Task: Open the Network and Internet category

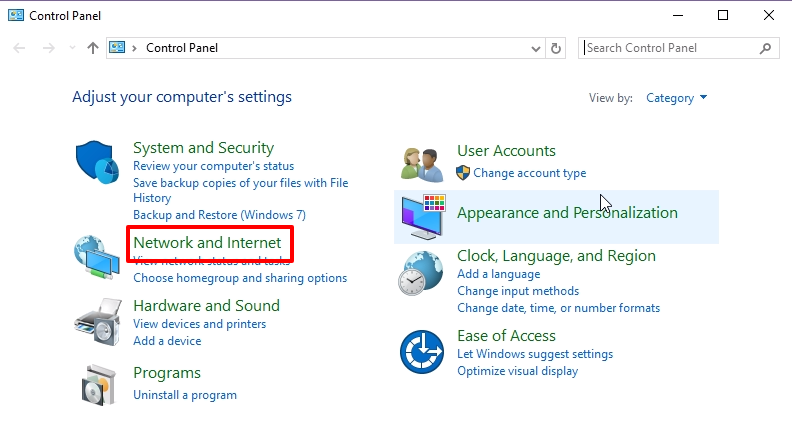Action: [207, 243]
